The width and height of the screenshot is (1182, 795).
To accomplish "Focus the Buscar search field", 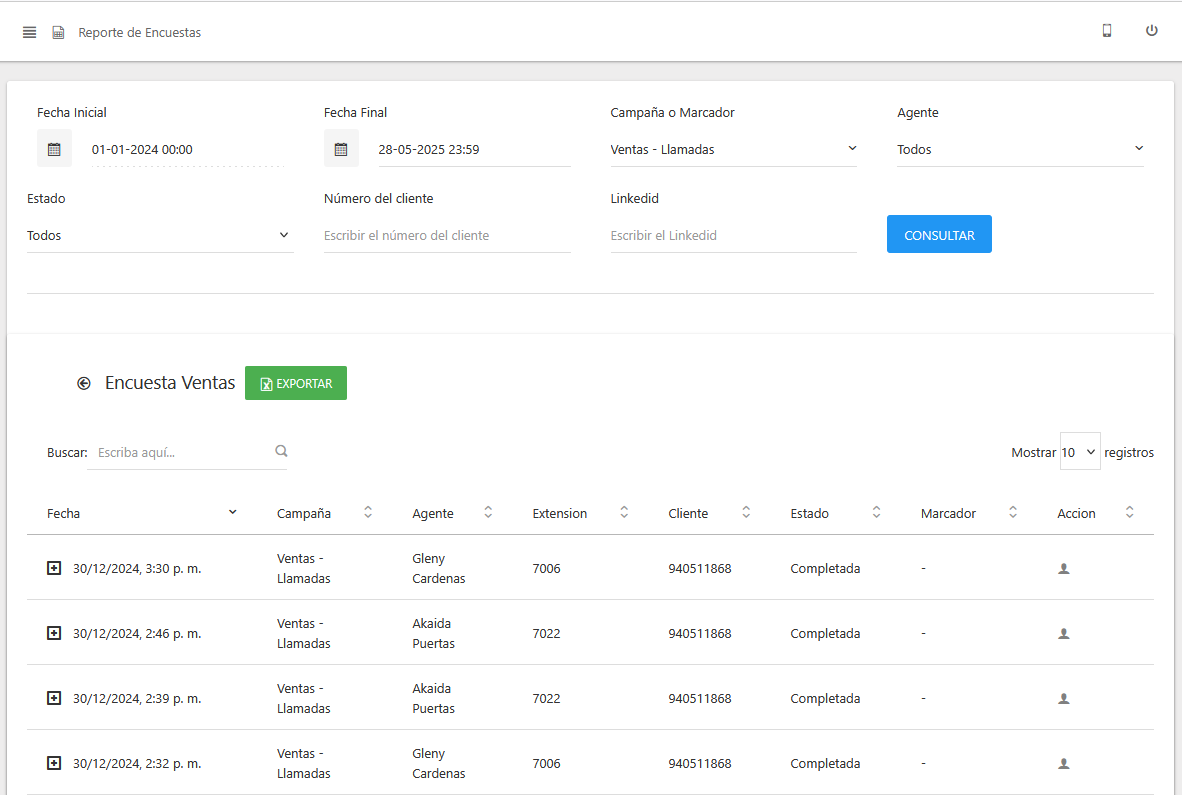I will pyautogui.click(x=185, y=452).
